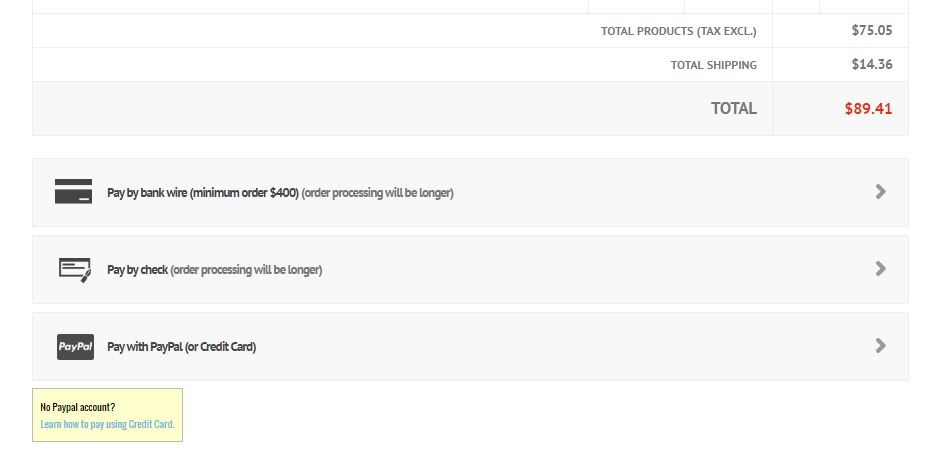The height and width of the screenshot is (454, 942).
Task: Open bank wire option via its chevron arrow
Action: [x=880, y=192]
